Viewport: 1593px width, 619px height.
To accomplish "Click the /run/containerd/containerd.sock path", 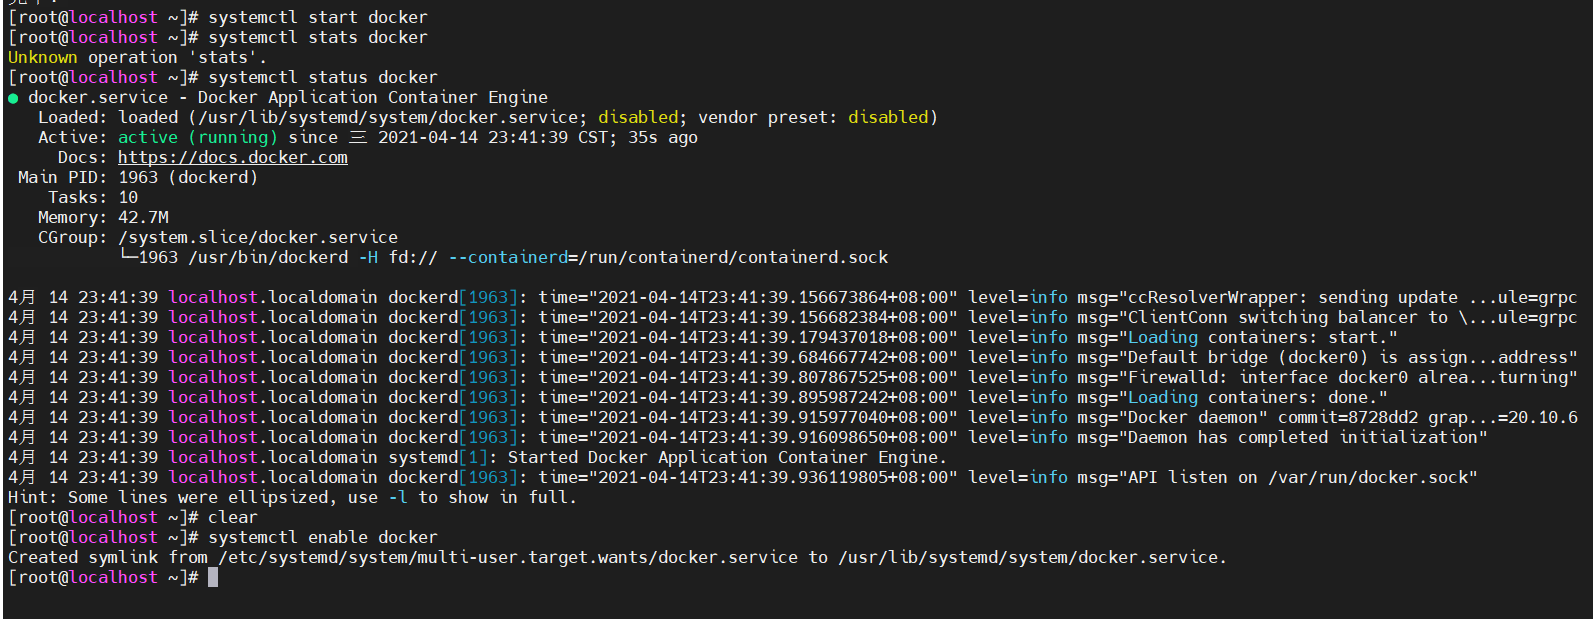I will (x=733, y=257).
